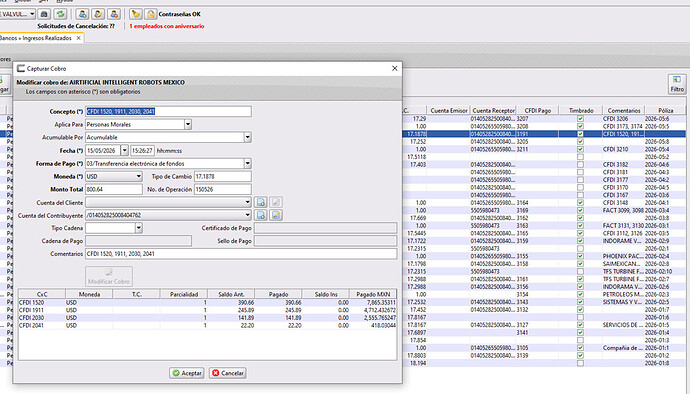Click the Cuenta Receptor column header
Viewport: 690px width, 394px height.
tap(493, 110)
